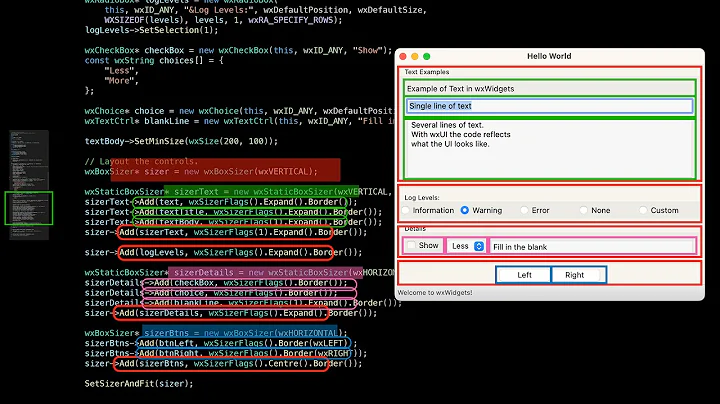The image size is (720, 404).
Task: Close the Hello World window
Action: pyautogui.click(x=403, y=56)
